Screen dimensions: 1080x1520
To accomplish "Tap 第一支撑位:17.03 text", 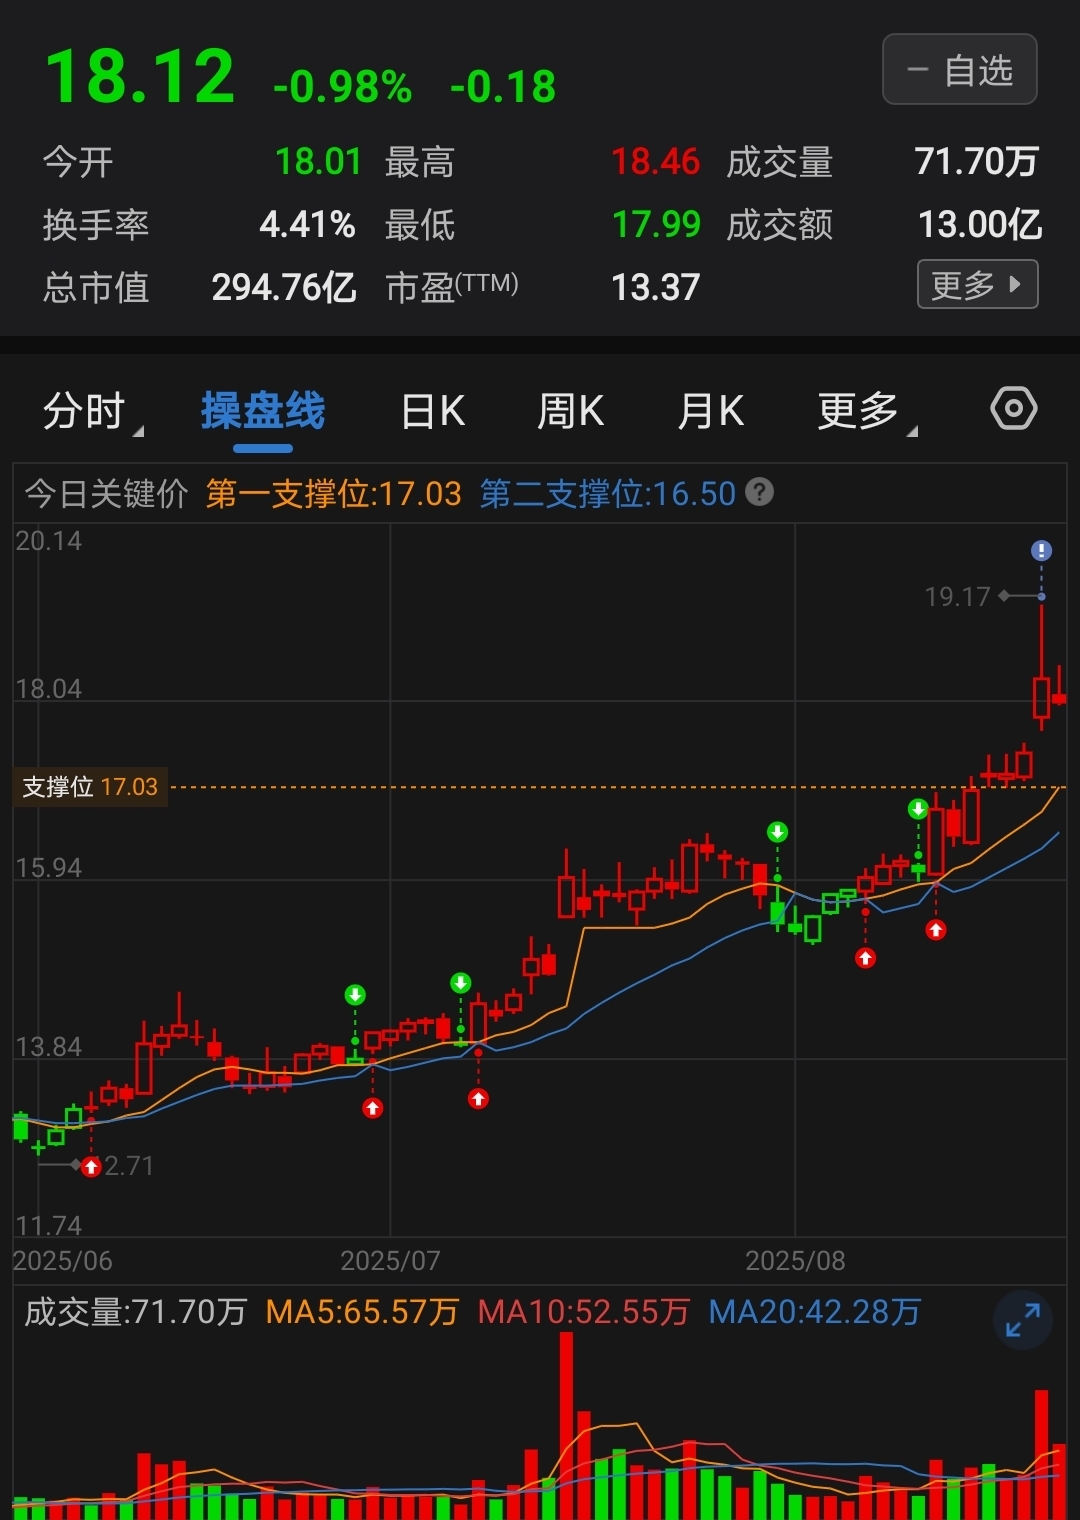I will click(334, 494).
